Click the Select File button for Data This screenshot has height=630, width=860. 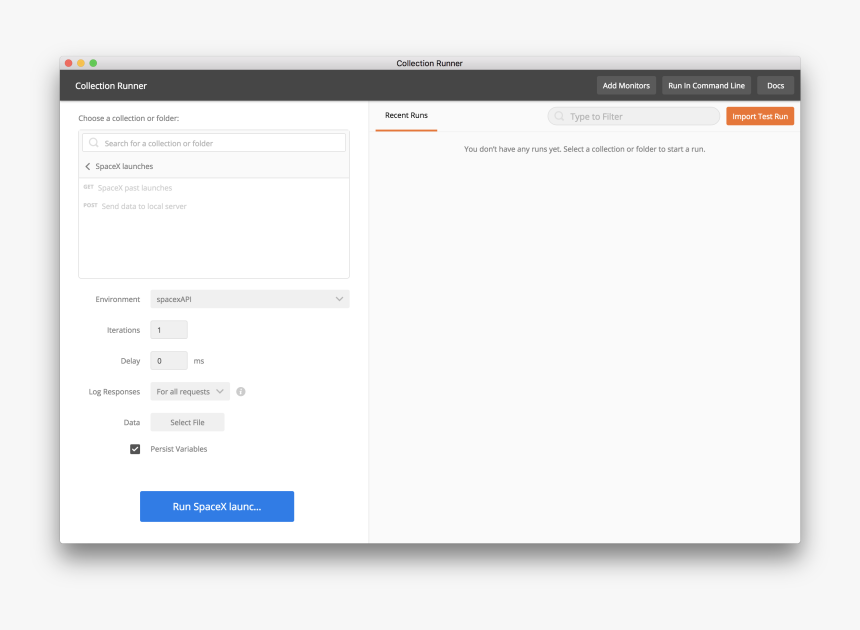[187, 422]
